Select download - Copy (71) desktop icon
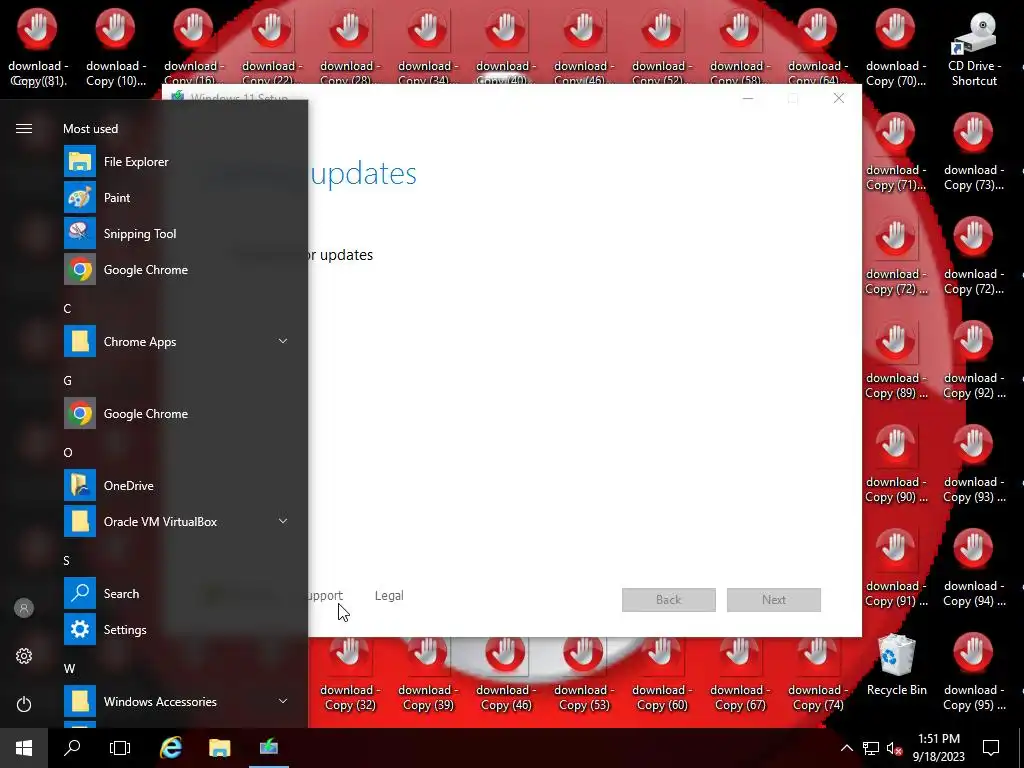1024x768 pixels. [x=895, y=152]
